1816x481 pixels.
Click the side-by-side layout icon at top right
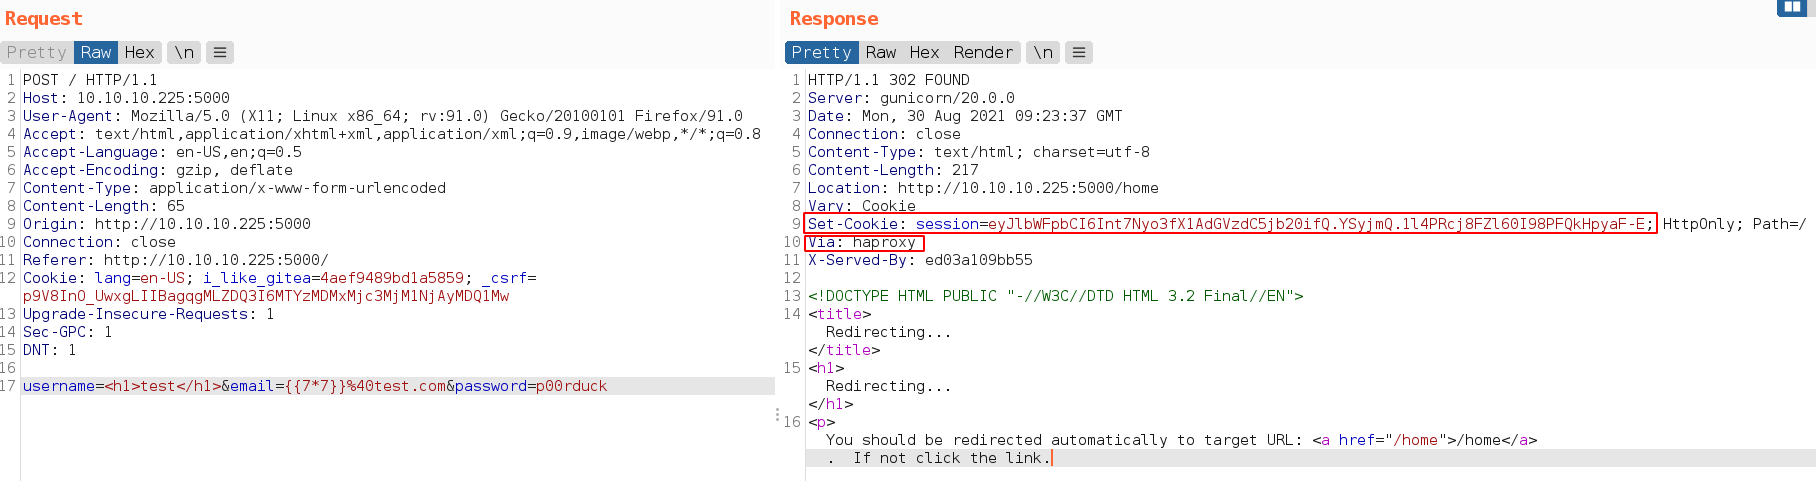click(x=1791, y=8)
